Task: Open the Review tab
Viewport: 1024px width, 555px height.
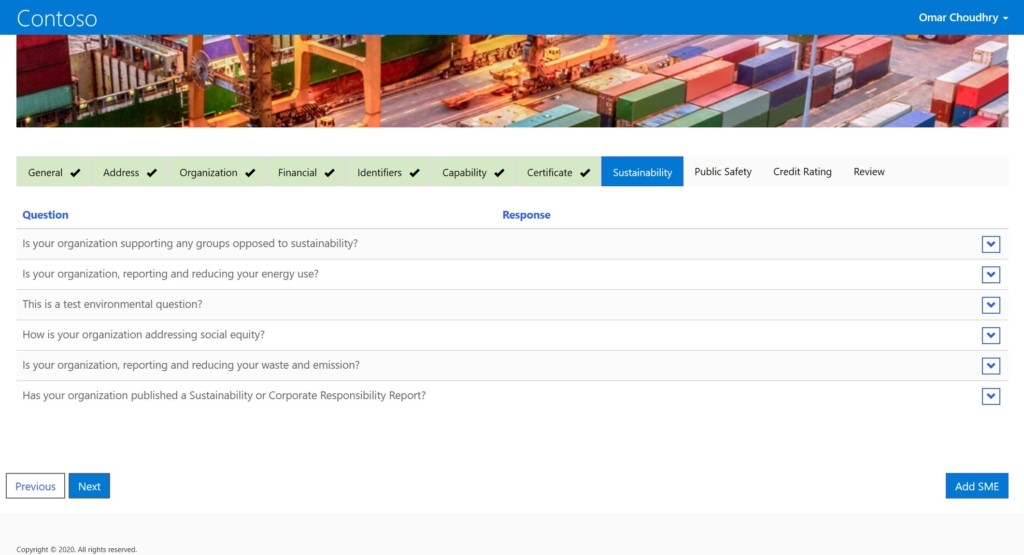Action: tap(869, 172)
